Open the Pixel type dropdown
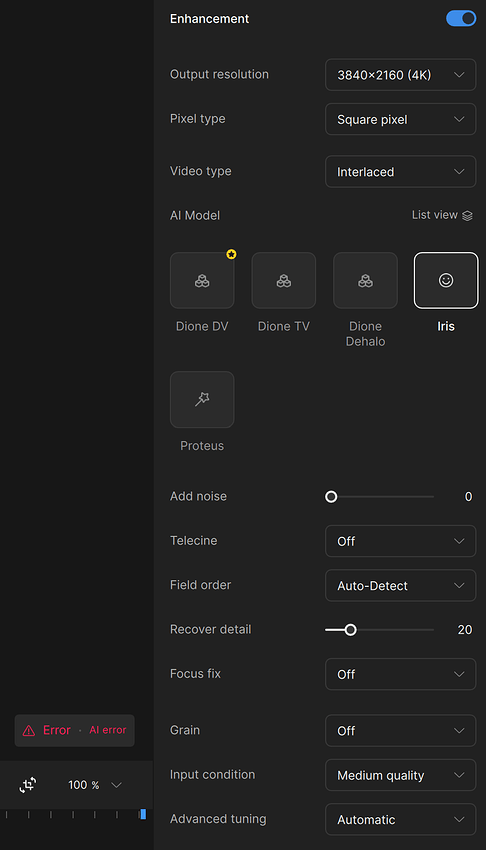Viewport: 486px width, 850px height. tap(400, 119)
